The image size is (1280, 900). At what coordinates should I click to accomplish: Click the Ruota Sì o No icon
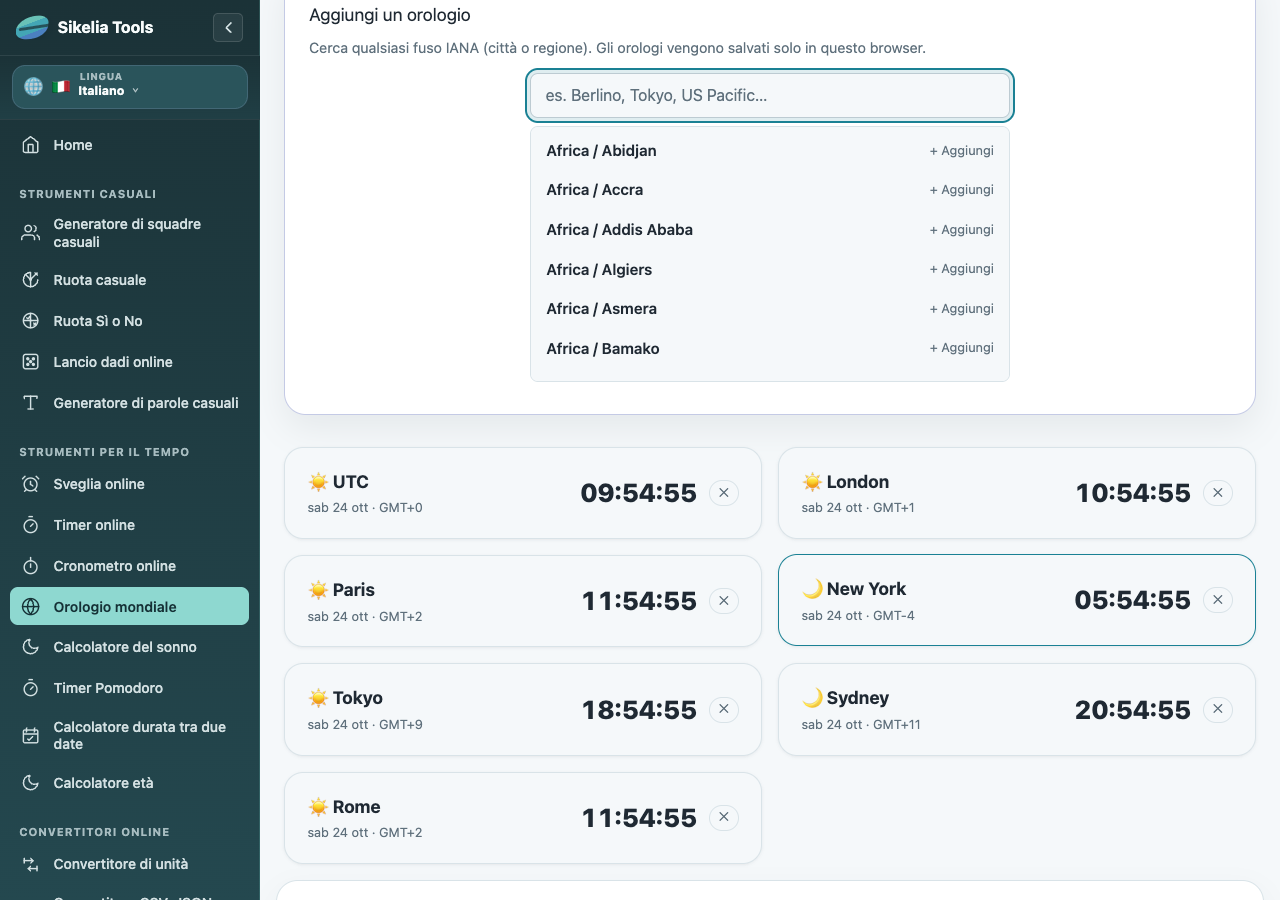coord(31,321)
